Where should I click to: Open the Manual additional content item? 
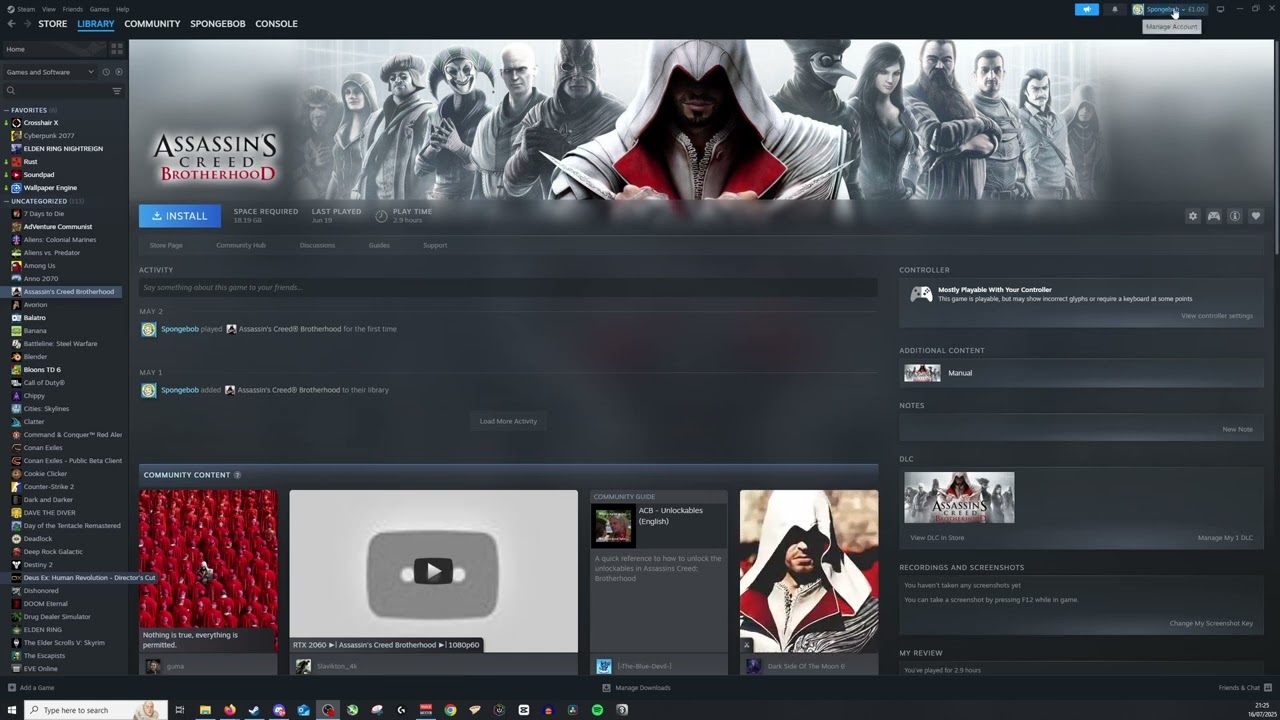[1081, 373]
